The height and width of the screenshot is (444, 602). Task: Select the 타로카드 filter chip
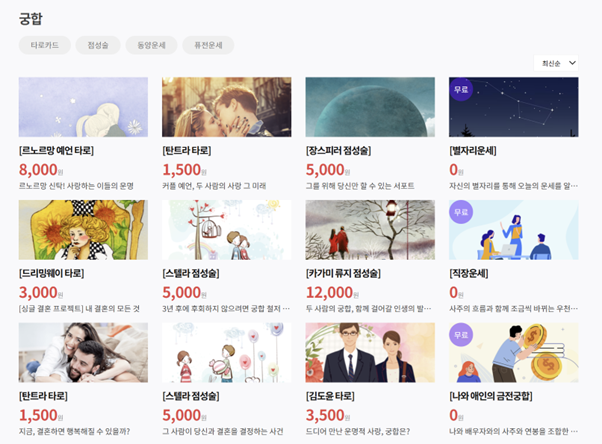tap(45, 45)
